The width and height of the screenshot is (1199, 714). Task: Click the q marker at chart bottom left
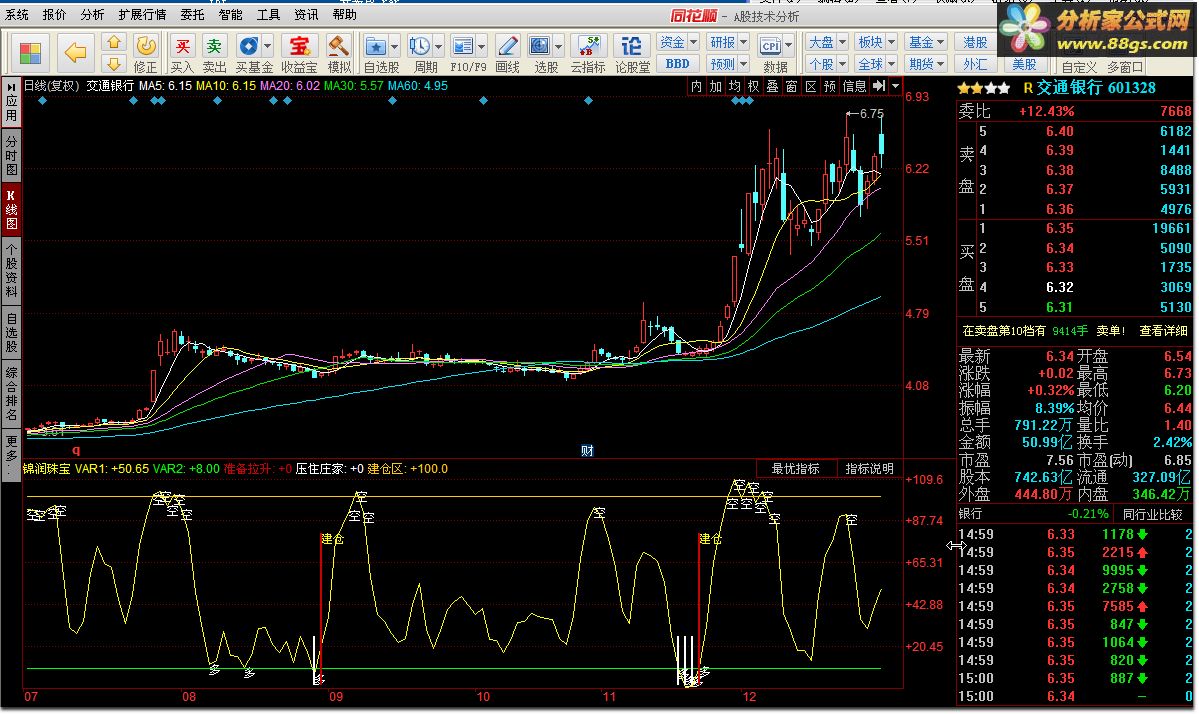coord(76,451)
